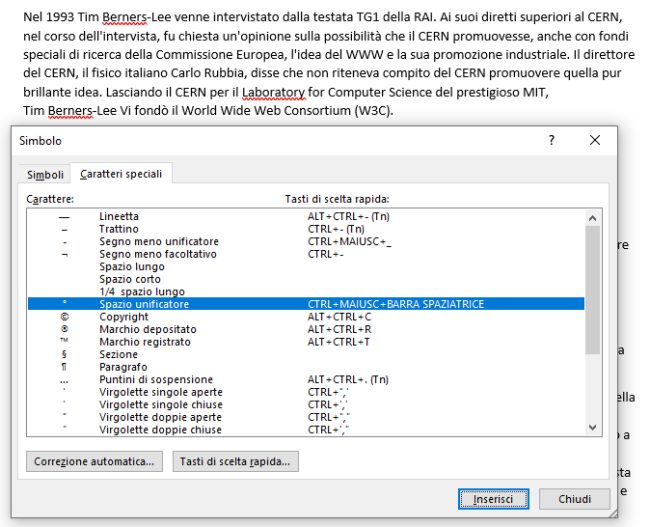Select Puntini di sospensione row
Screen dimensions: 650x527
[306, 379]
